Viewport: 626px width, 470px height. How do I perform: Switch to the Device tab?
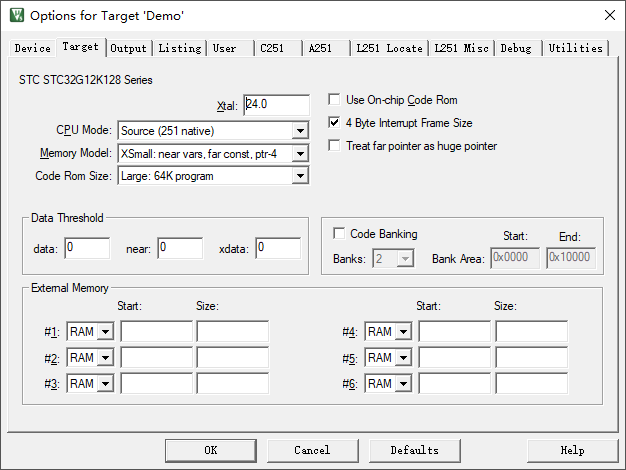pos(32,48)
